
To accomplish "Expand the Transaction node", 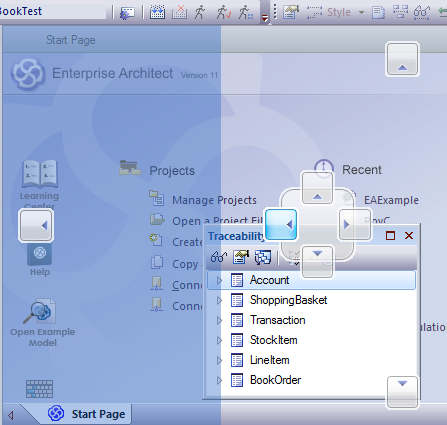I will tap(219, 320).
